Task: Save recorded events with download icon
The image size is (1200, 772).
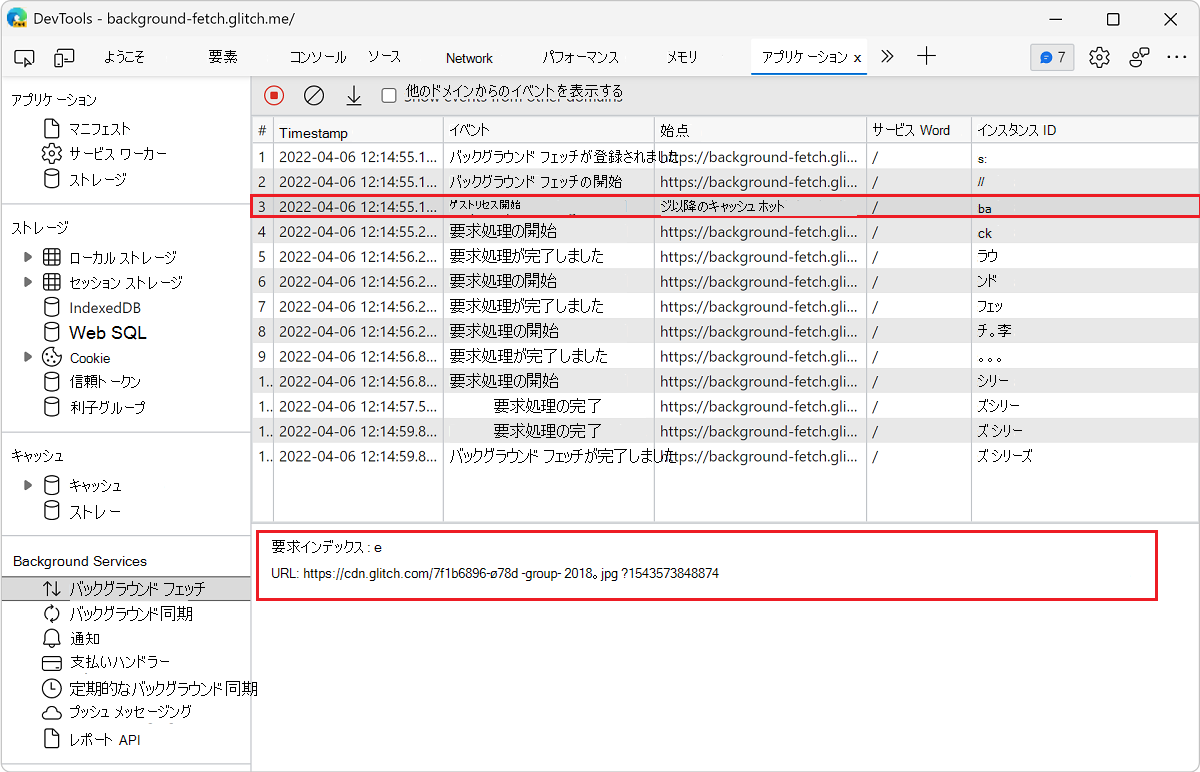Action: tap(353, 95)
